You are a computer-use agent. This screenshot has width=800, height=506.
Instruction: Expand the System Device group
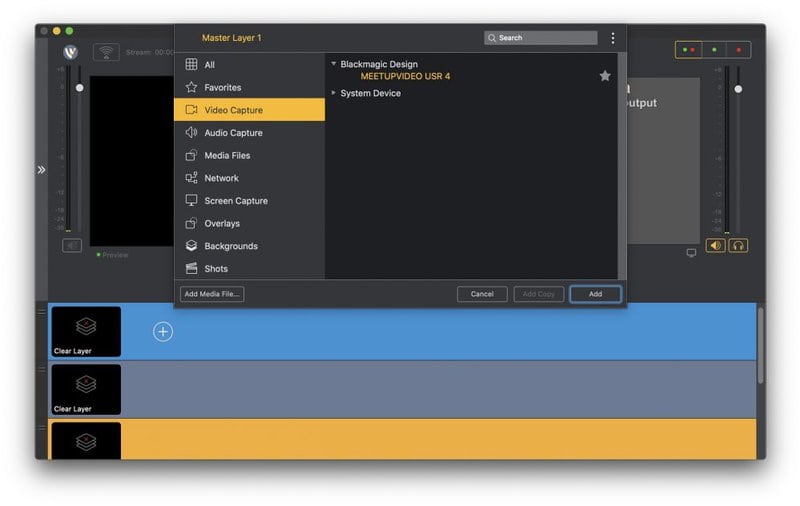[334, 93]
